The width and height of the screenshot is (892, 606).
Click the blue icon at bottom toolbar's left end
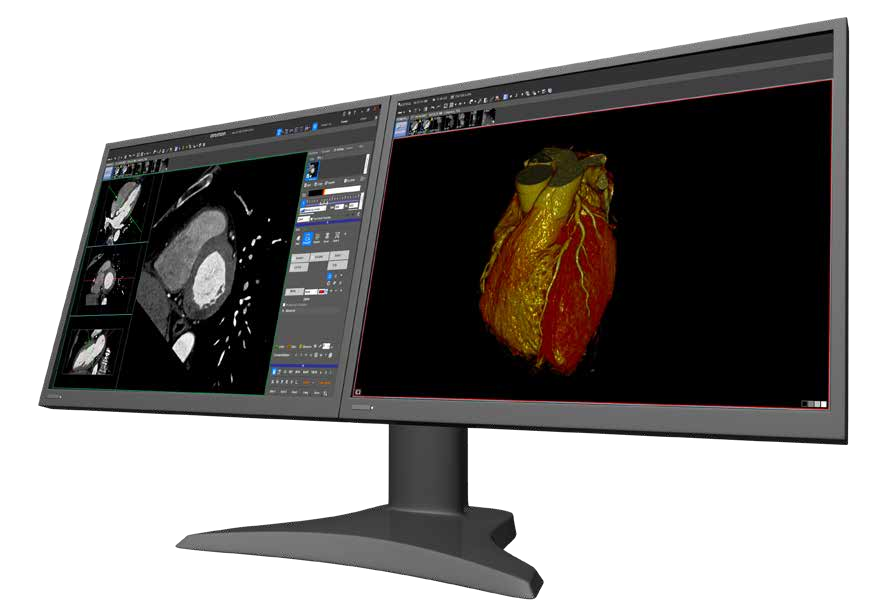pyautogui.click(x=274, y=372)
